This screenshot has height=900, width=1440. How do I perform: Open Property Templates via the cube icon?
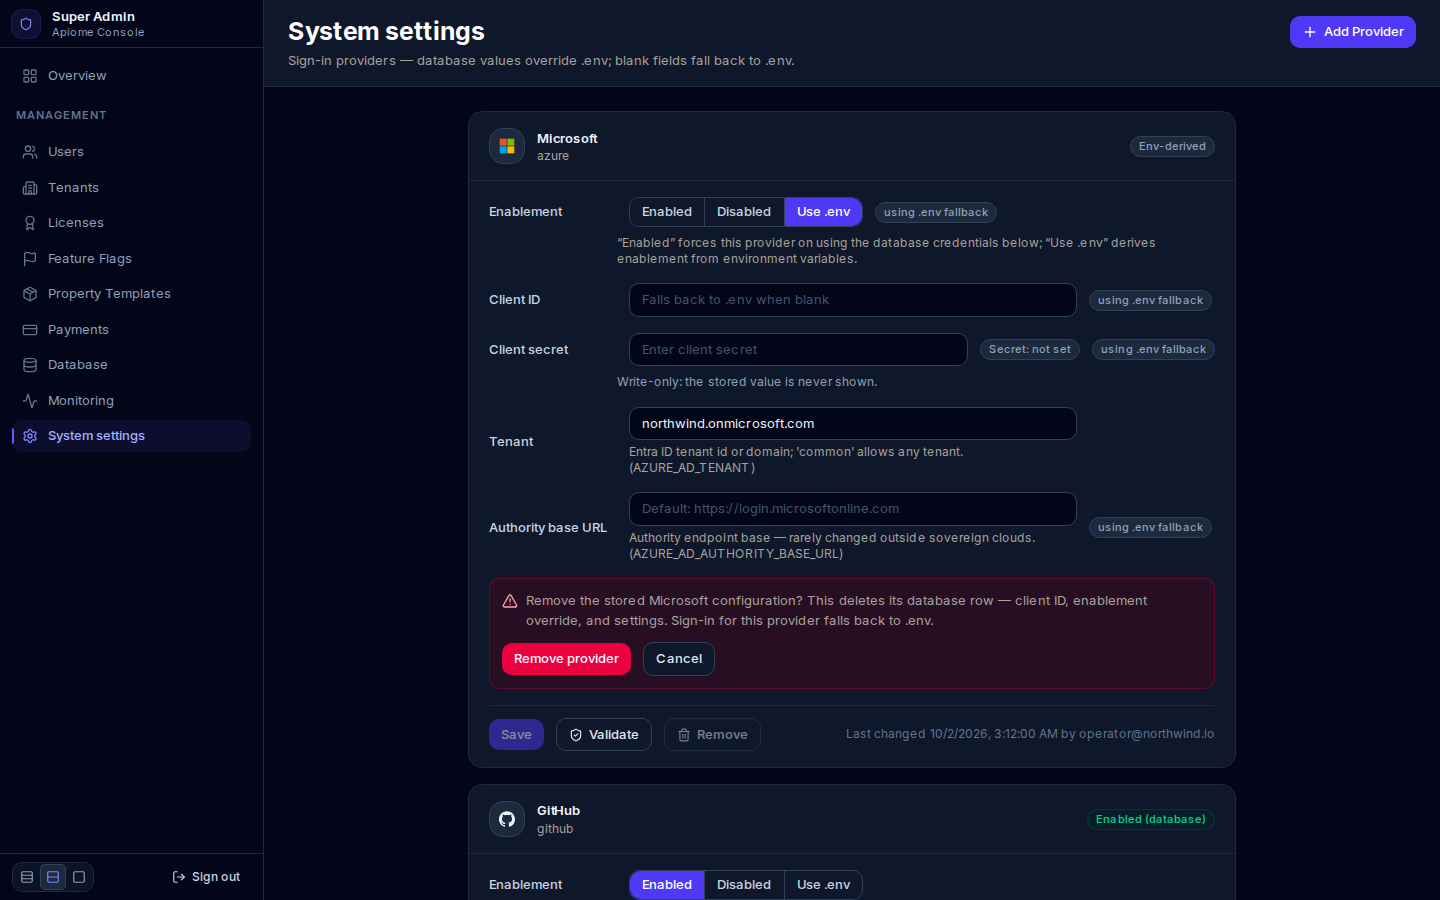pos(30,294)
